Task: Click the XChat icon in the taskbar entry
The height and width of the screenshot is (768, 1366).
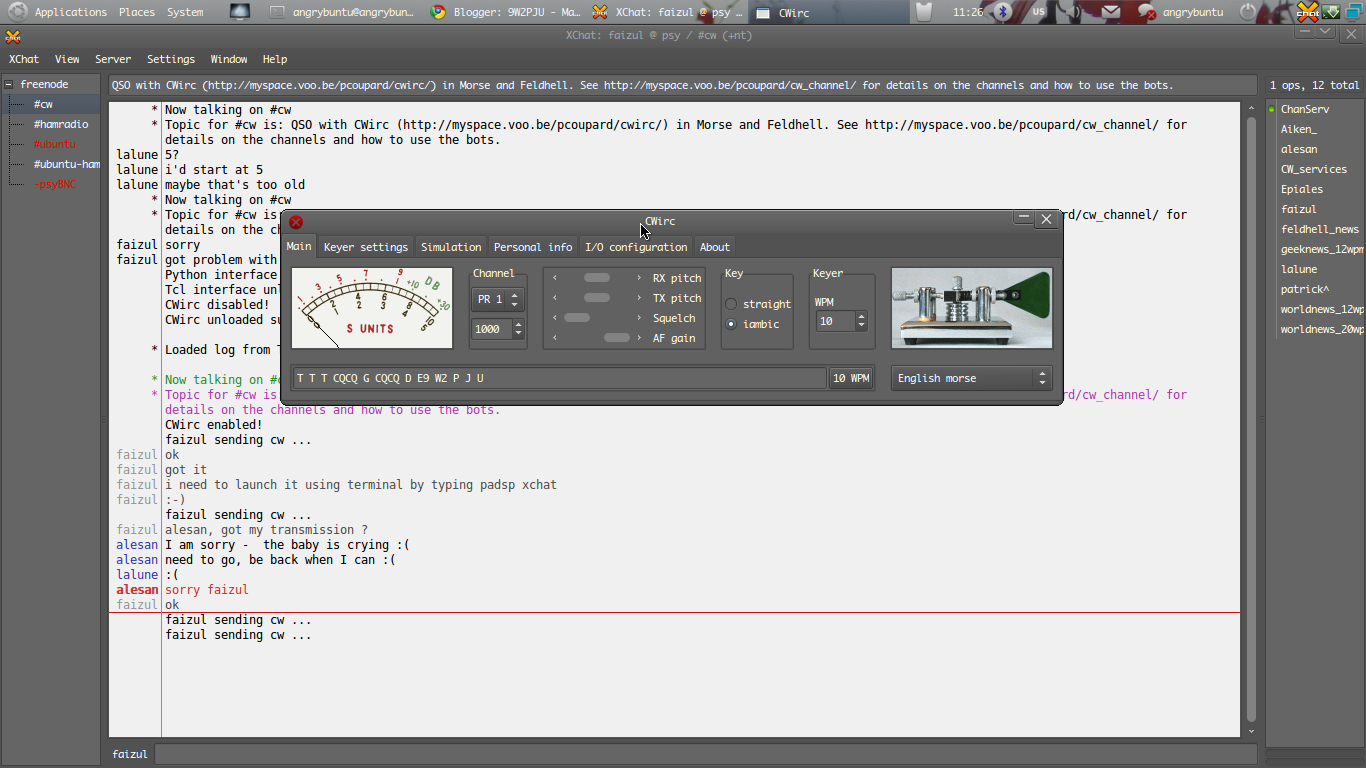Action: 599,12
